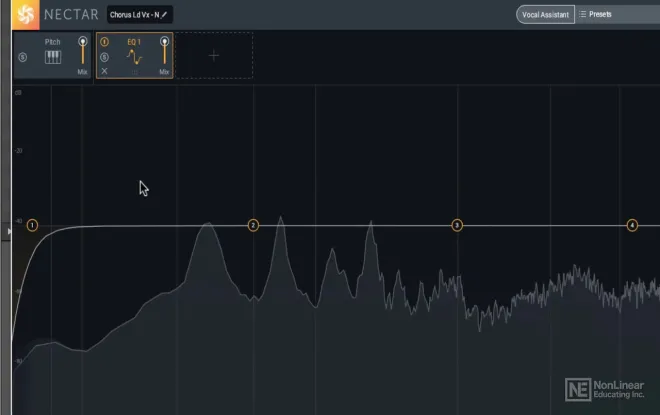Solo the EQ 1 module
The height and width of the screenshot is (415, 660).
coord(105,57)
